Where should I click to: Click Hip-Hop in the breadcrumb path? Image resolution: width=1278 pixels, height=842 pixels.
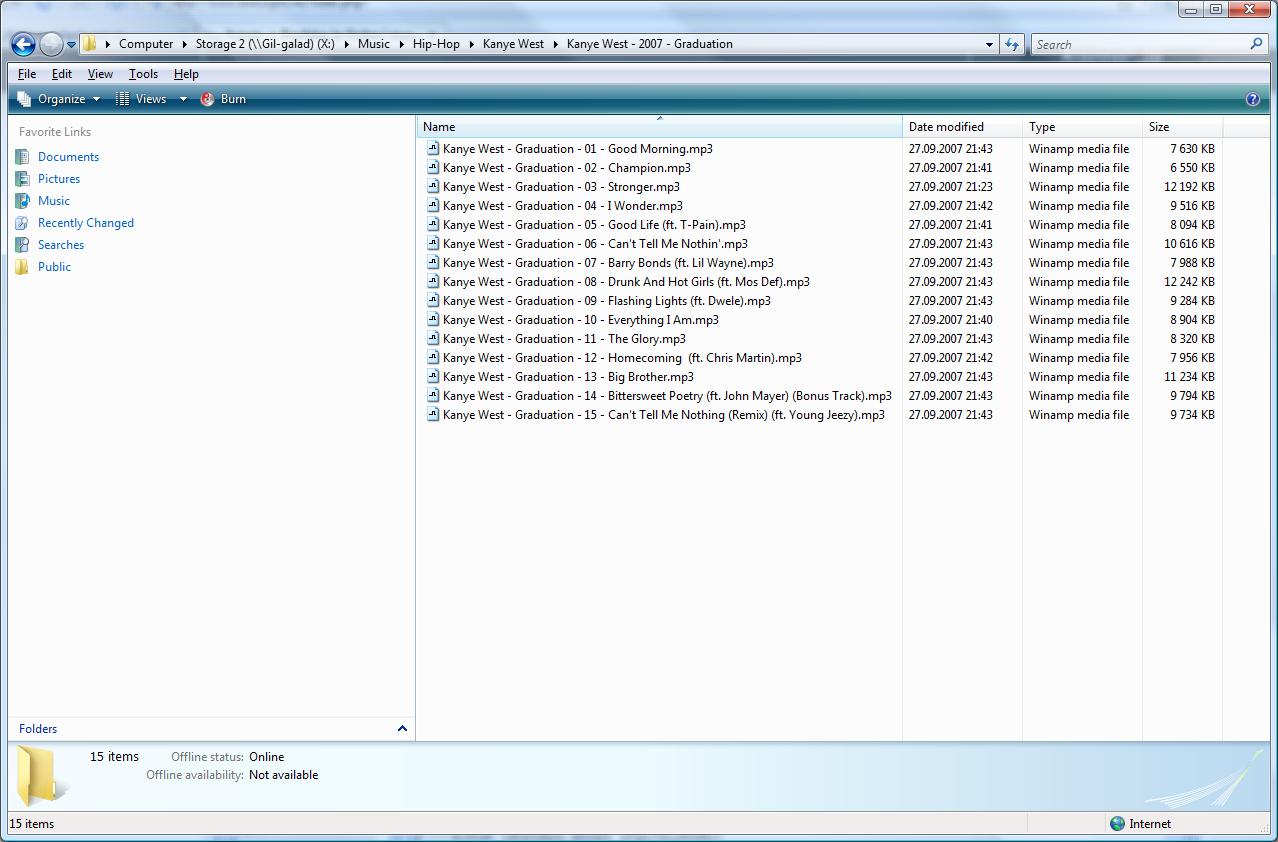(x=436, y=44)
